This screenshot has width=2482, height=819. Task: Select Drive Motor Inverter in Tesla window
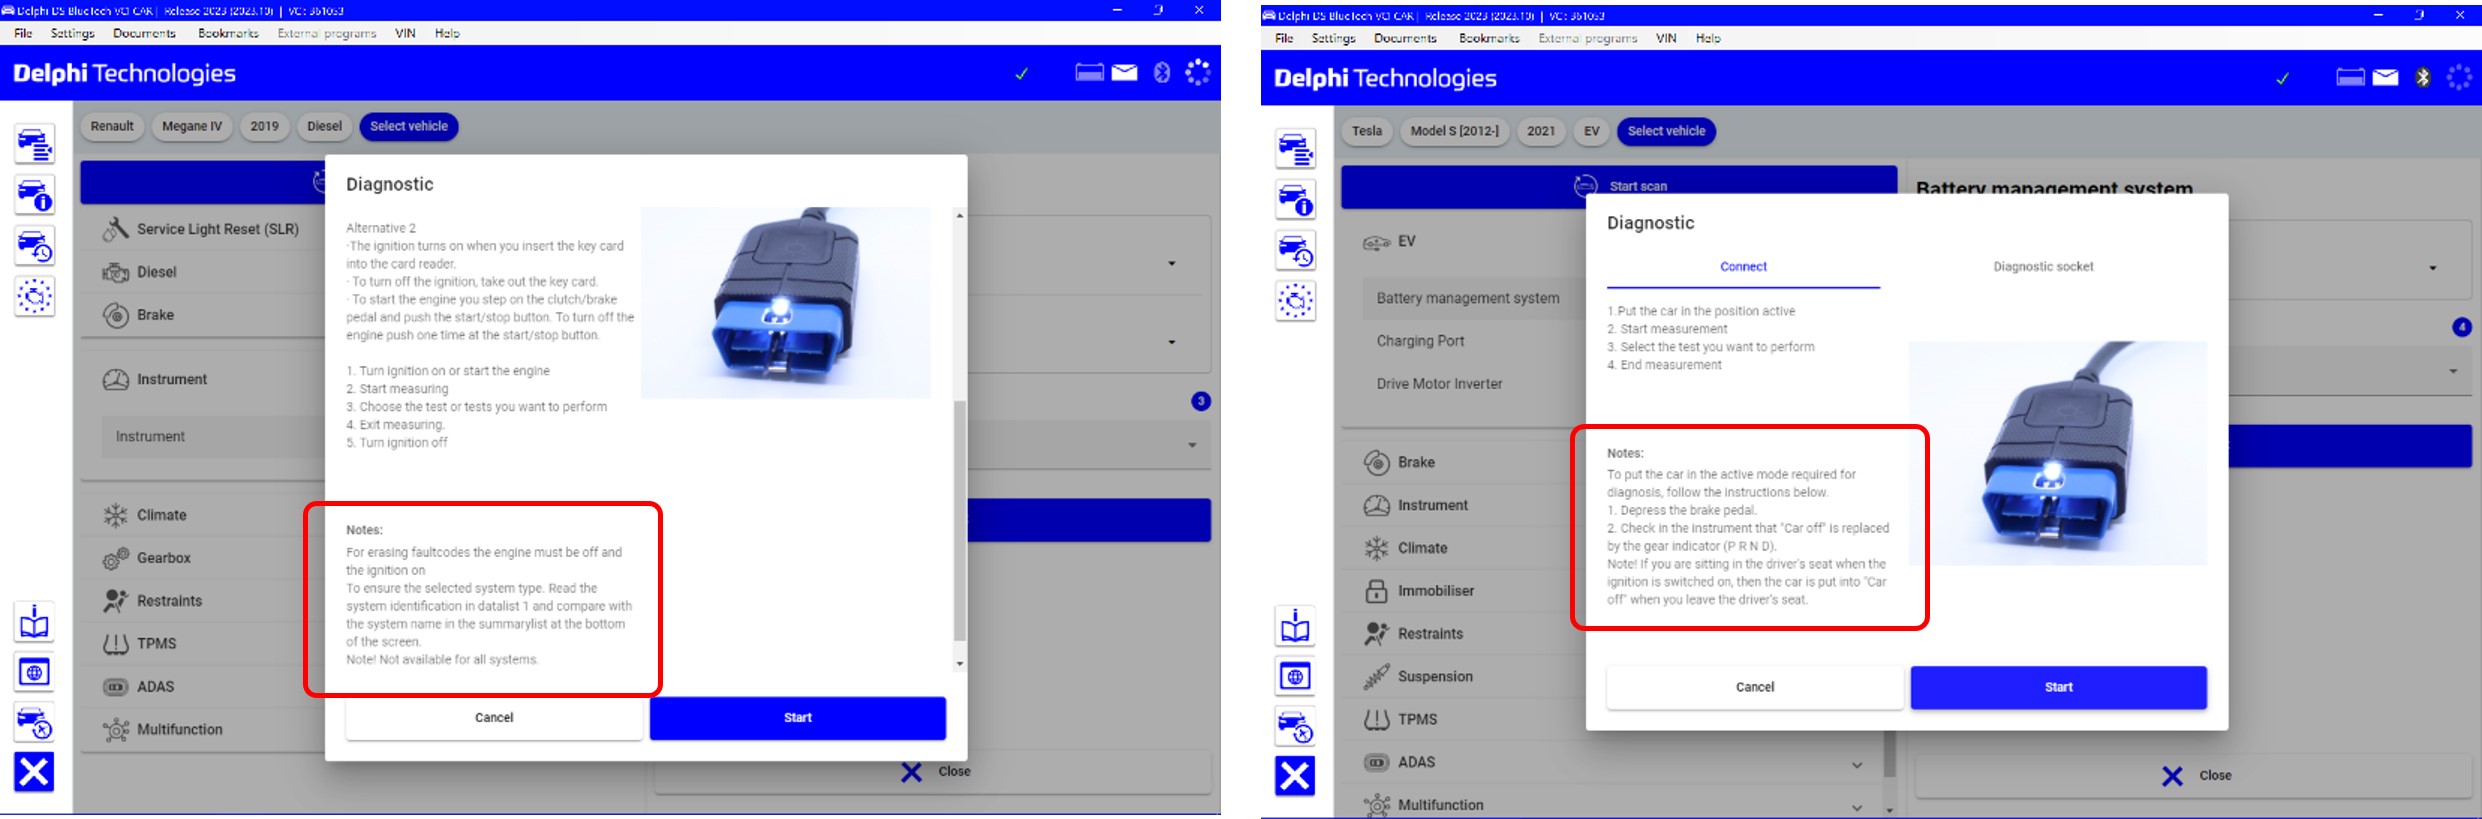tap(1440, 384)
